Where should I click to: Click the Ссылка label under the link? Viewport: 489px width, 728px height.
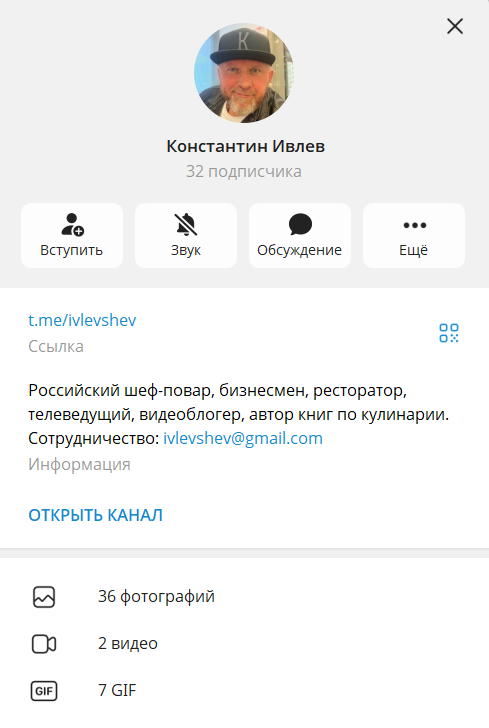(x=56, y=346)
